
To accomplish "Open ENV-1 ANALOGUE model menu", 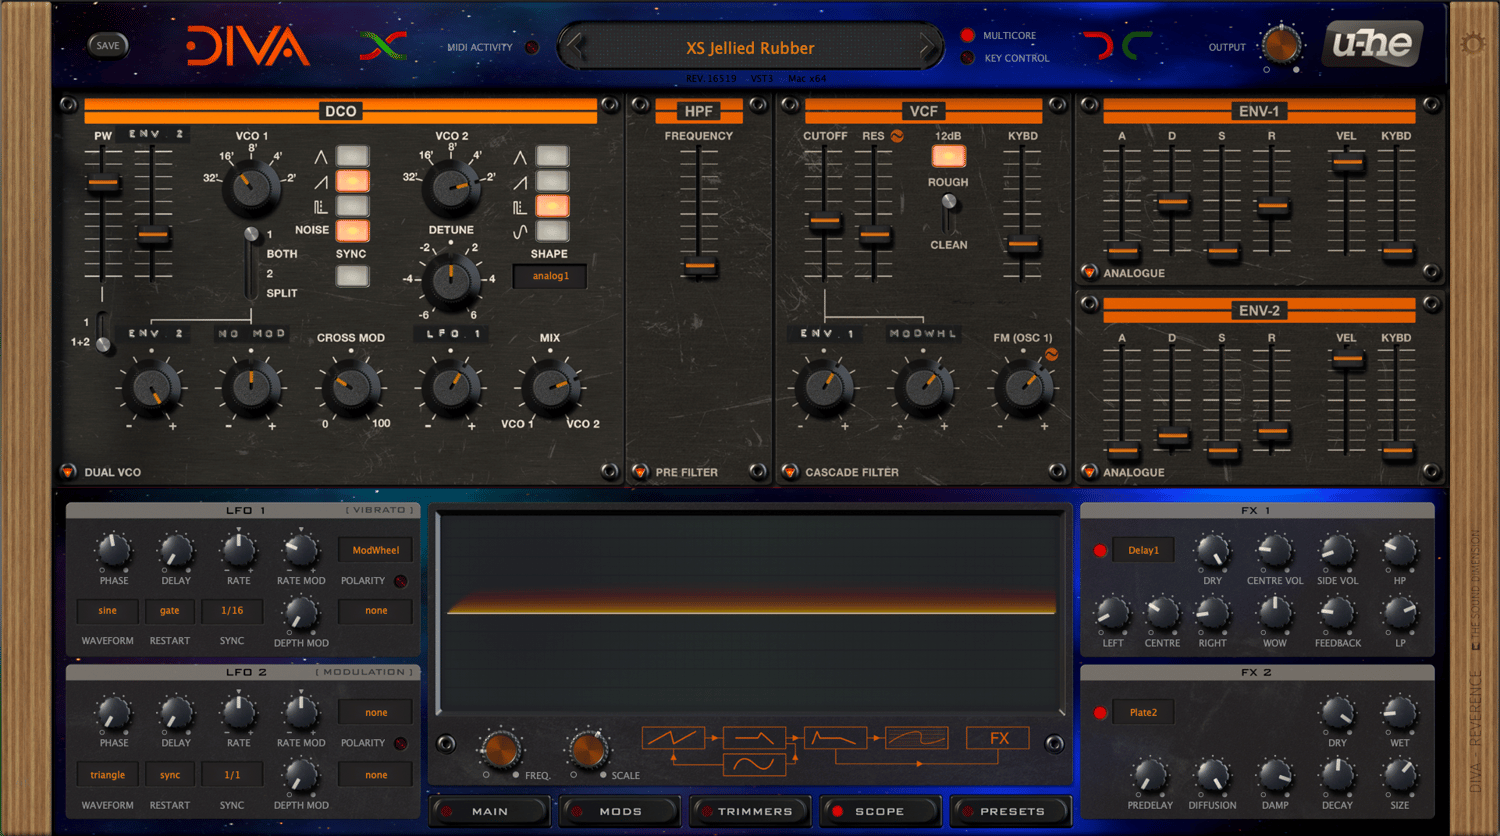I will (1089, 272).
